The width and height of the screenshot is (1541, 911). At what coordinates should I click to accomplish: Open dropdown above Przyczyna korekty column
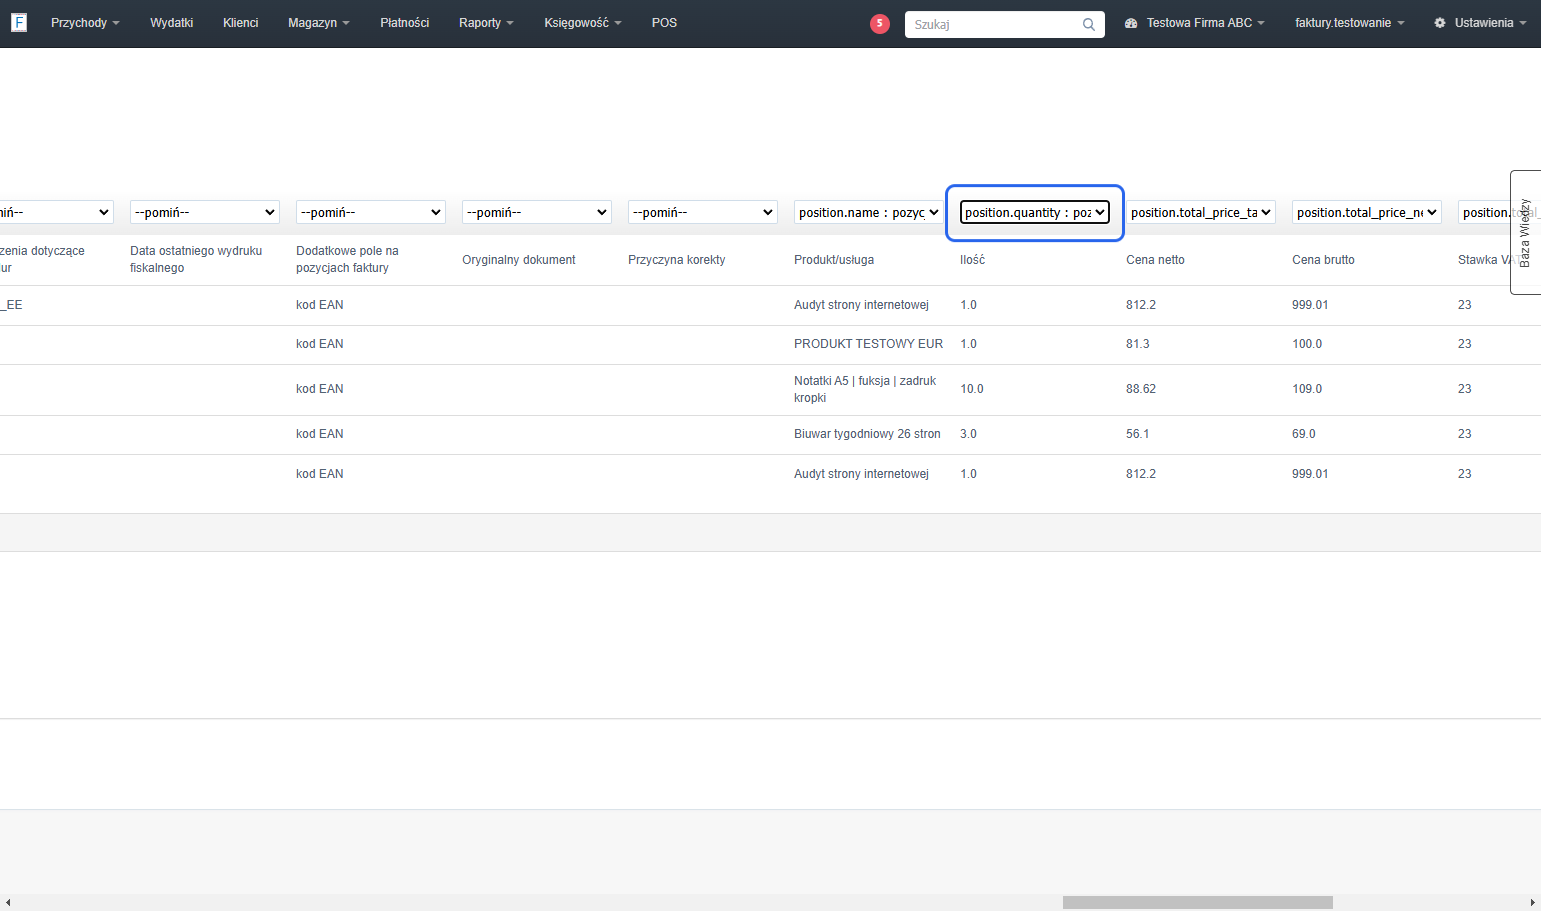(x=703, y=212)
